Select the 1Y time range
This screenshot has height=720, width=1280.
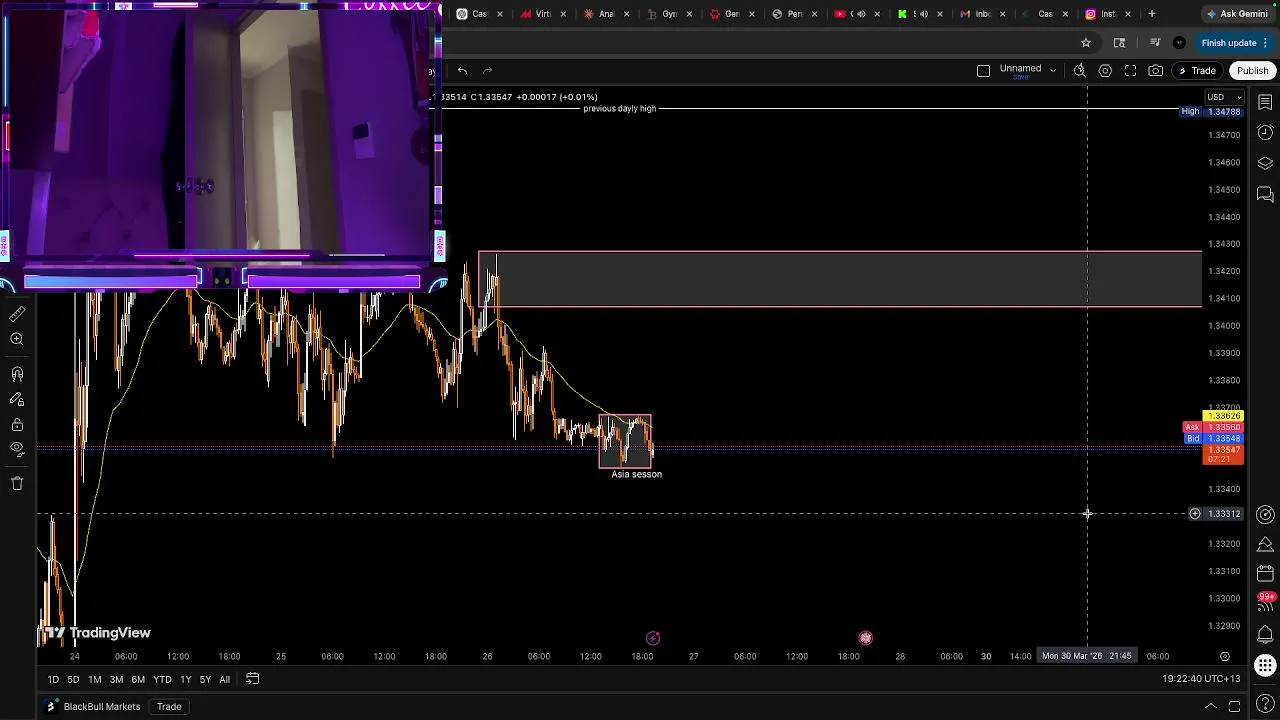(x=185, y=679)
